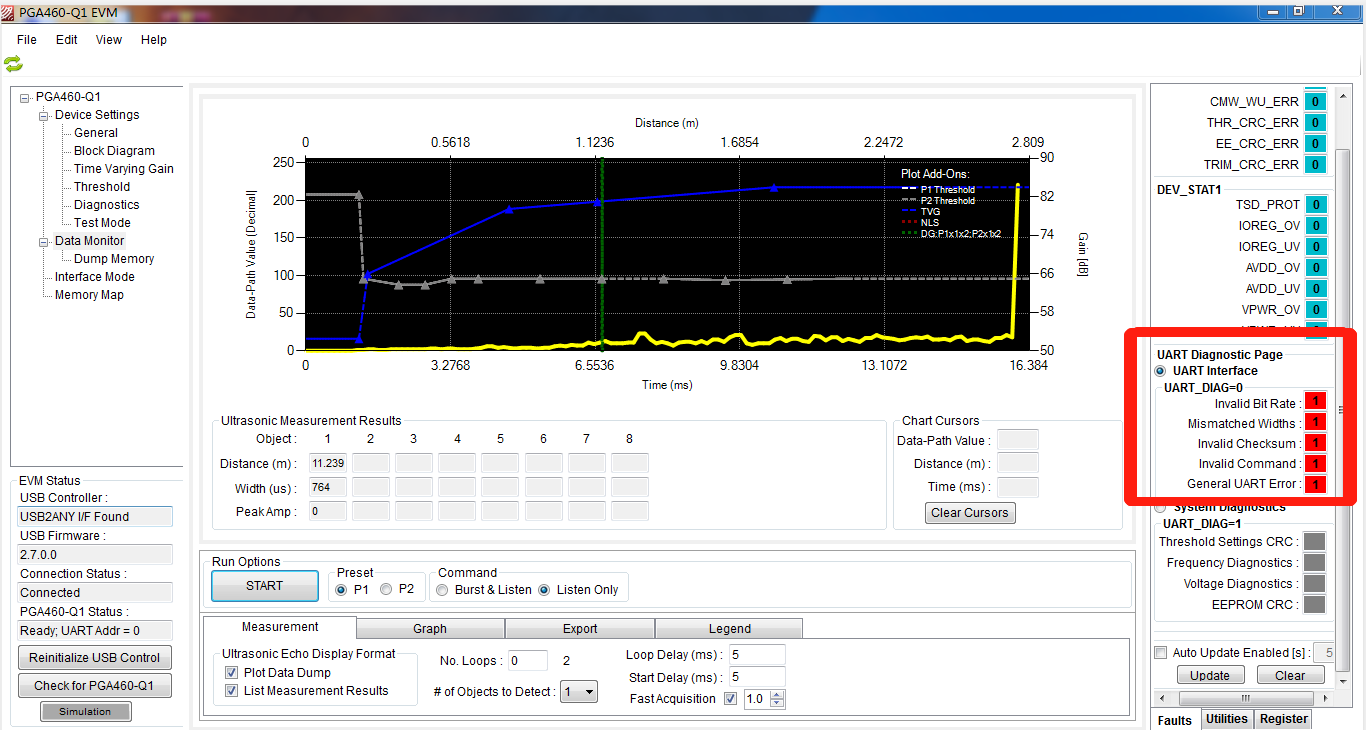Select Threshold under Device Settings

(100, 186)
